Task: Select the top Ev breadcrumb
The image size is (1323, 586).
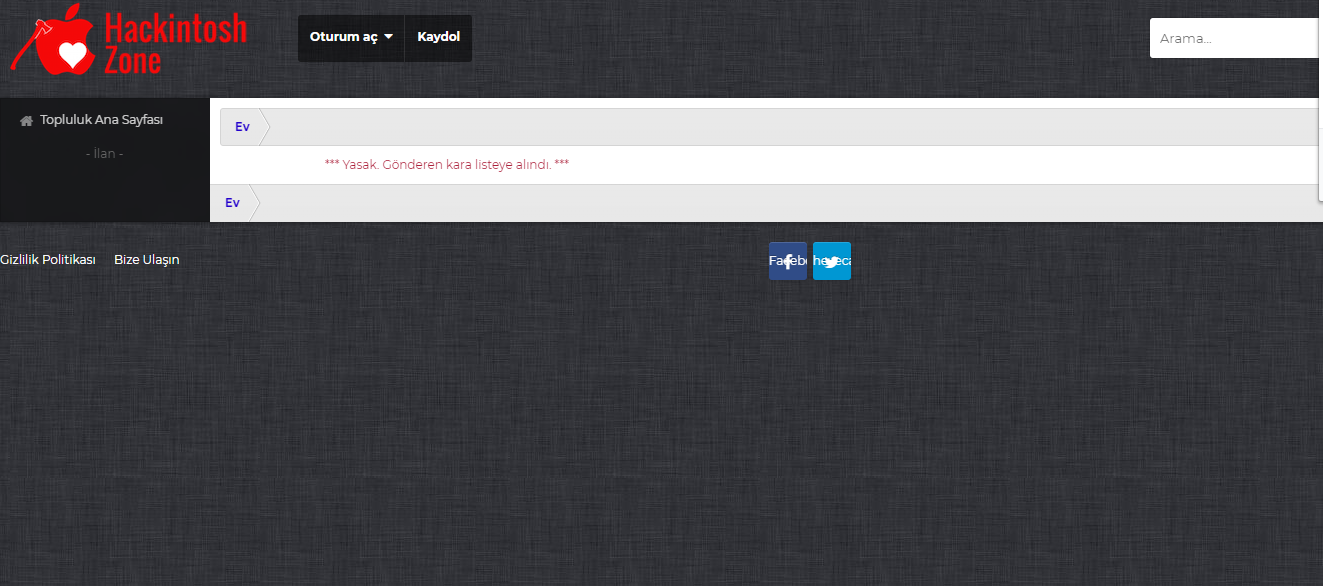Action: [x=242, y=127]
